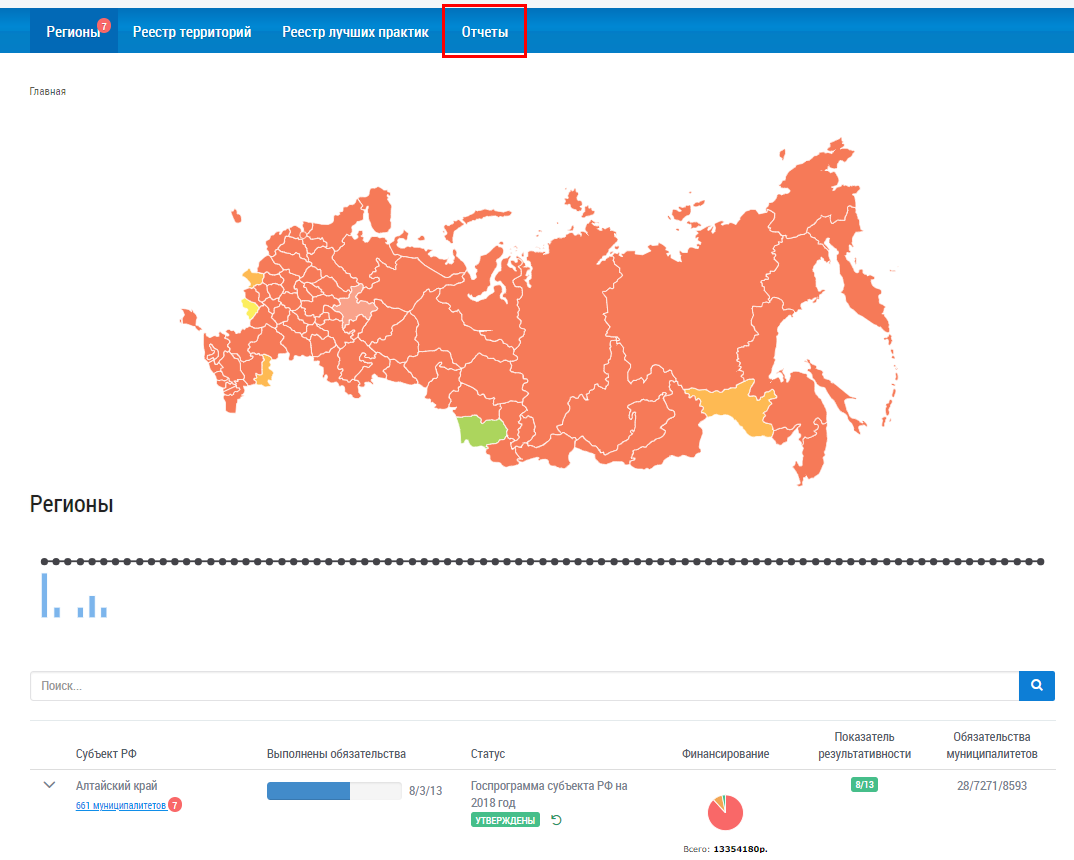Click the financing pie chart

(725, 812)
